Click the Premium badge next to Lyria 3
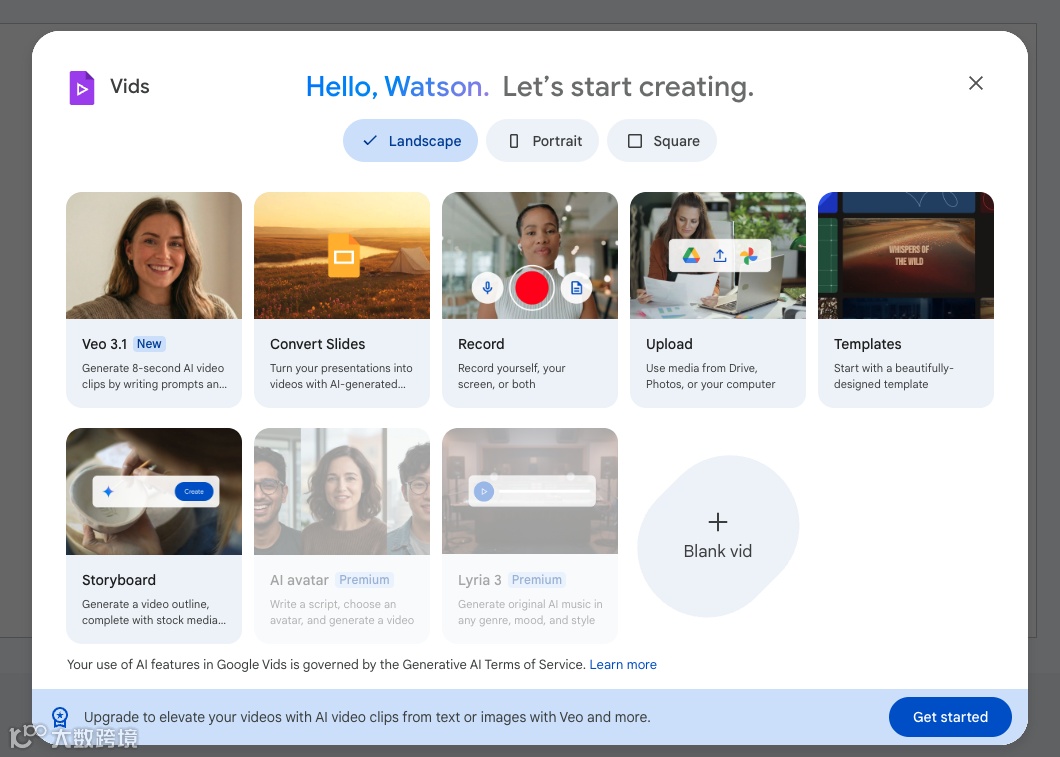This screenshot has height=757, width=1060. pos(537,580)
